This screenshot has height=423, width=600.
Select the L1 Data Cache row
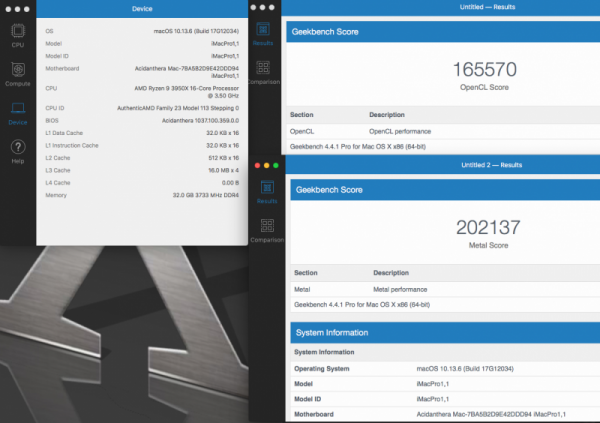[142, 133]
